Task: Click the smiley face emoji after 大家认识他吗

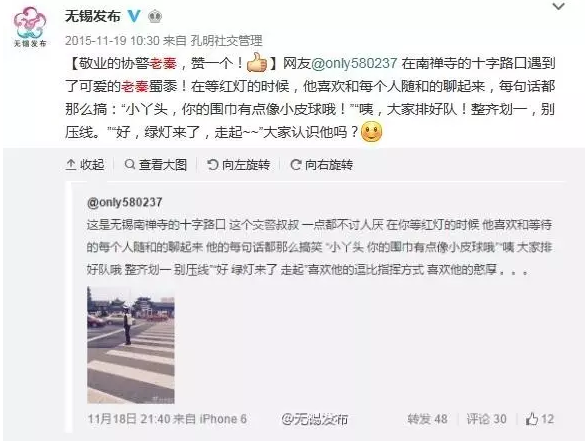Action: (x=371, y=132)
